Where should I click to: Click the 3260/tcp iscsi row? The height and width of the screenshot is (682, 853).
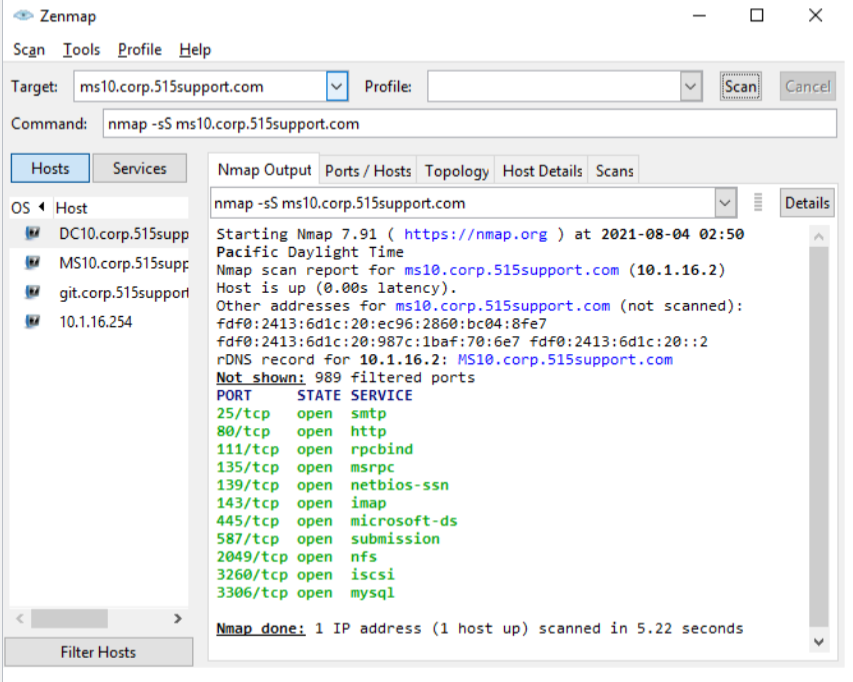tap(306, 575)
